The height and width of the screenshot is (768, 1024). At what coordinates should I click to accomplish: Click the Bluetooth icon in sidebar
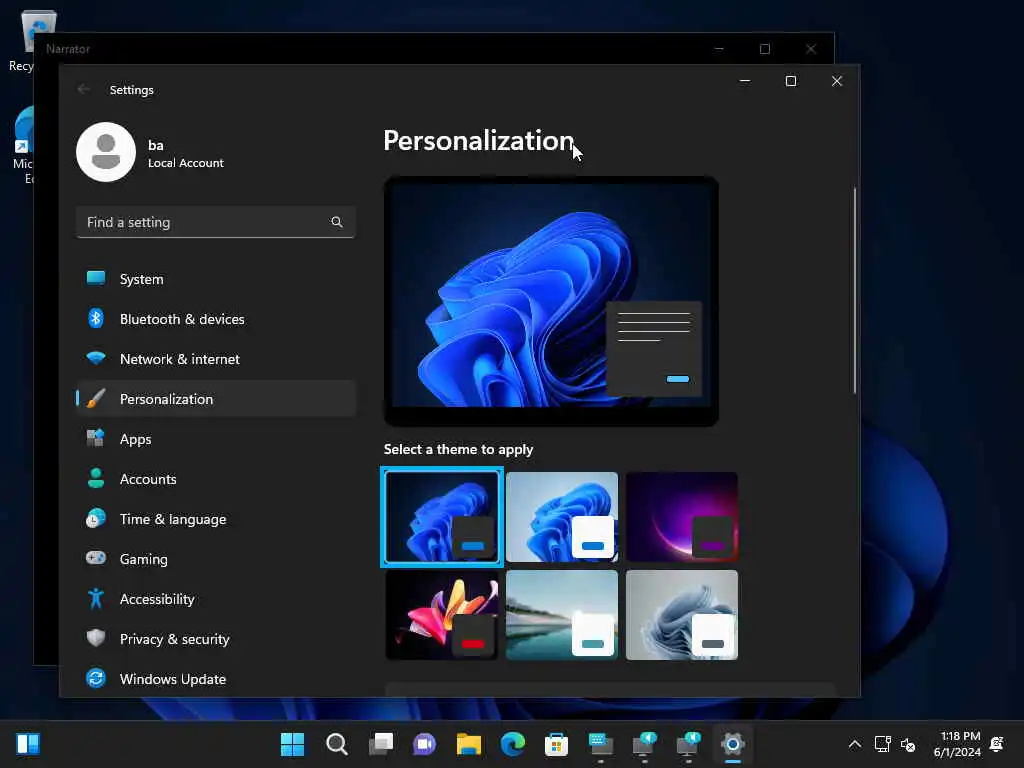click(96, 318)
